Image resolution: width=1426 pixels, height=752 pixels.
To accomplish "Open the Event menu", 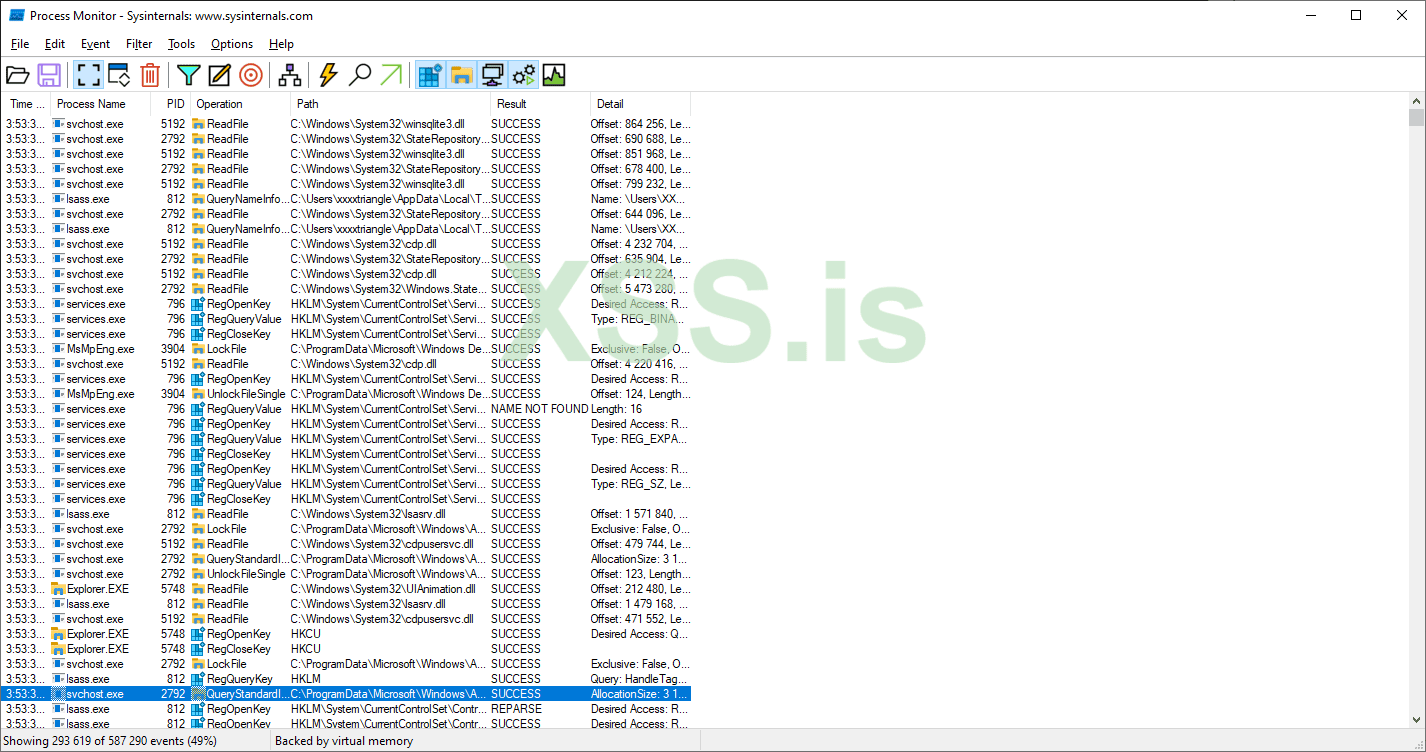I will 96,44.
